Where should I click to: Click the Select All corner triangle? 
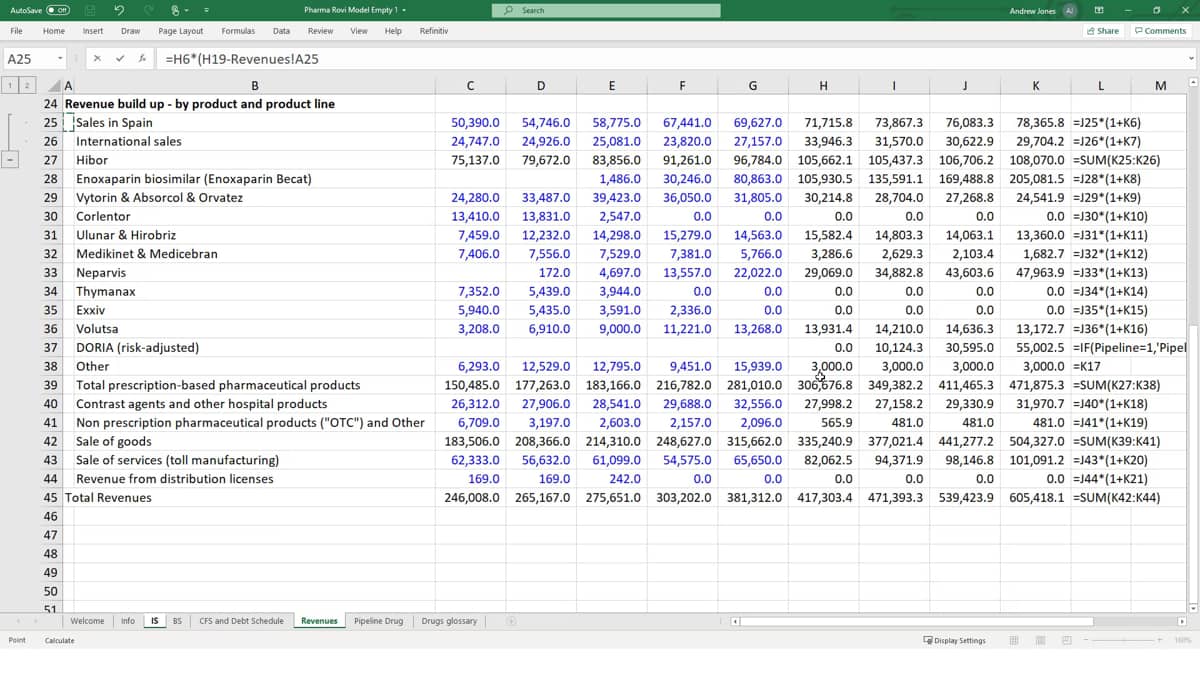tap(54, 86)
